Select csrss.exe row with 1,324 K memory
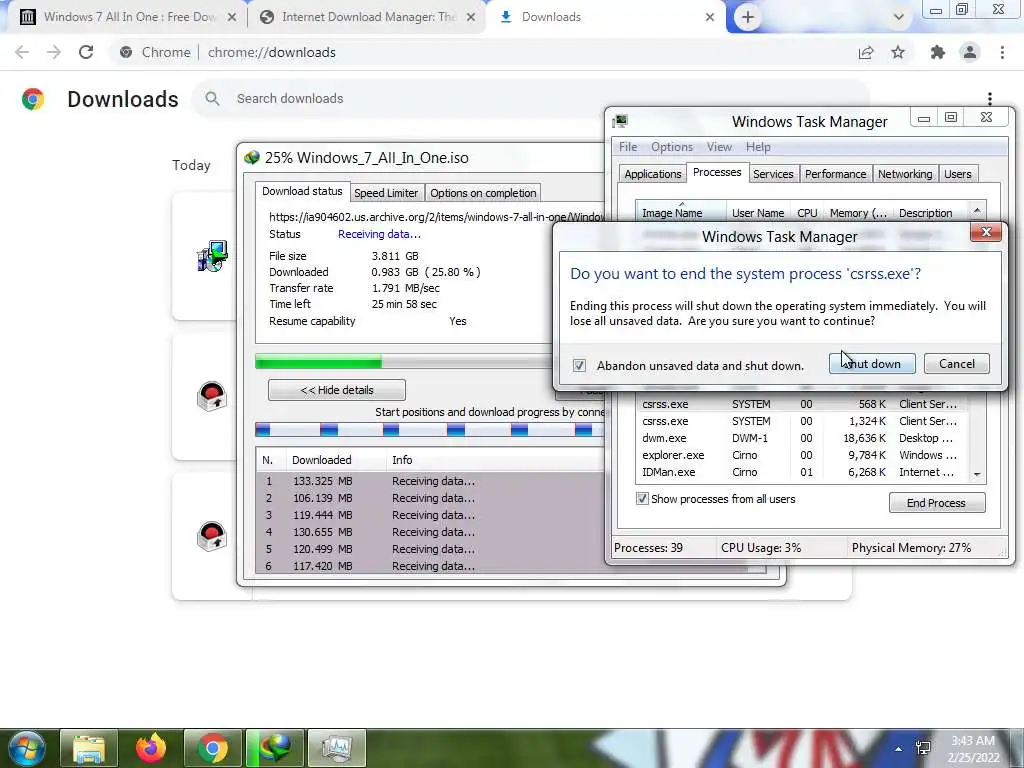Viewport: 1024px width, 768px height. coord(802,421)
